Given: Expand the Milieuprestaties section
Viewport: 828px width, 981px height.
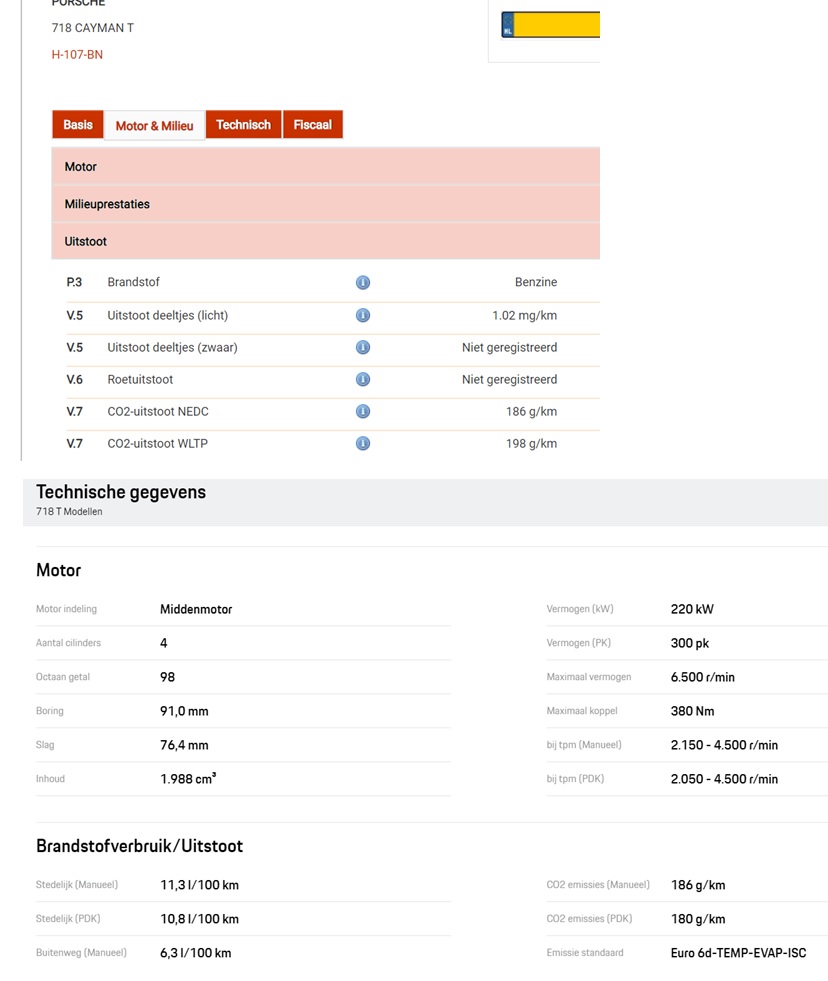Looking at the screenshot, I should point(325,204).
